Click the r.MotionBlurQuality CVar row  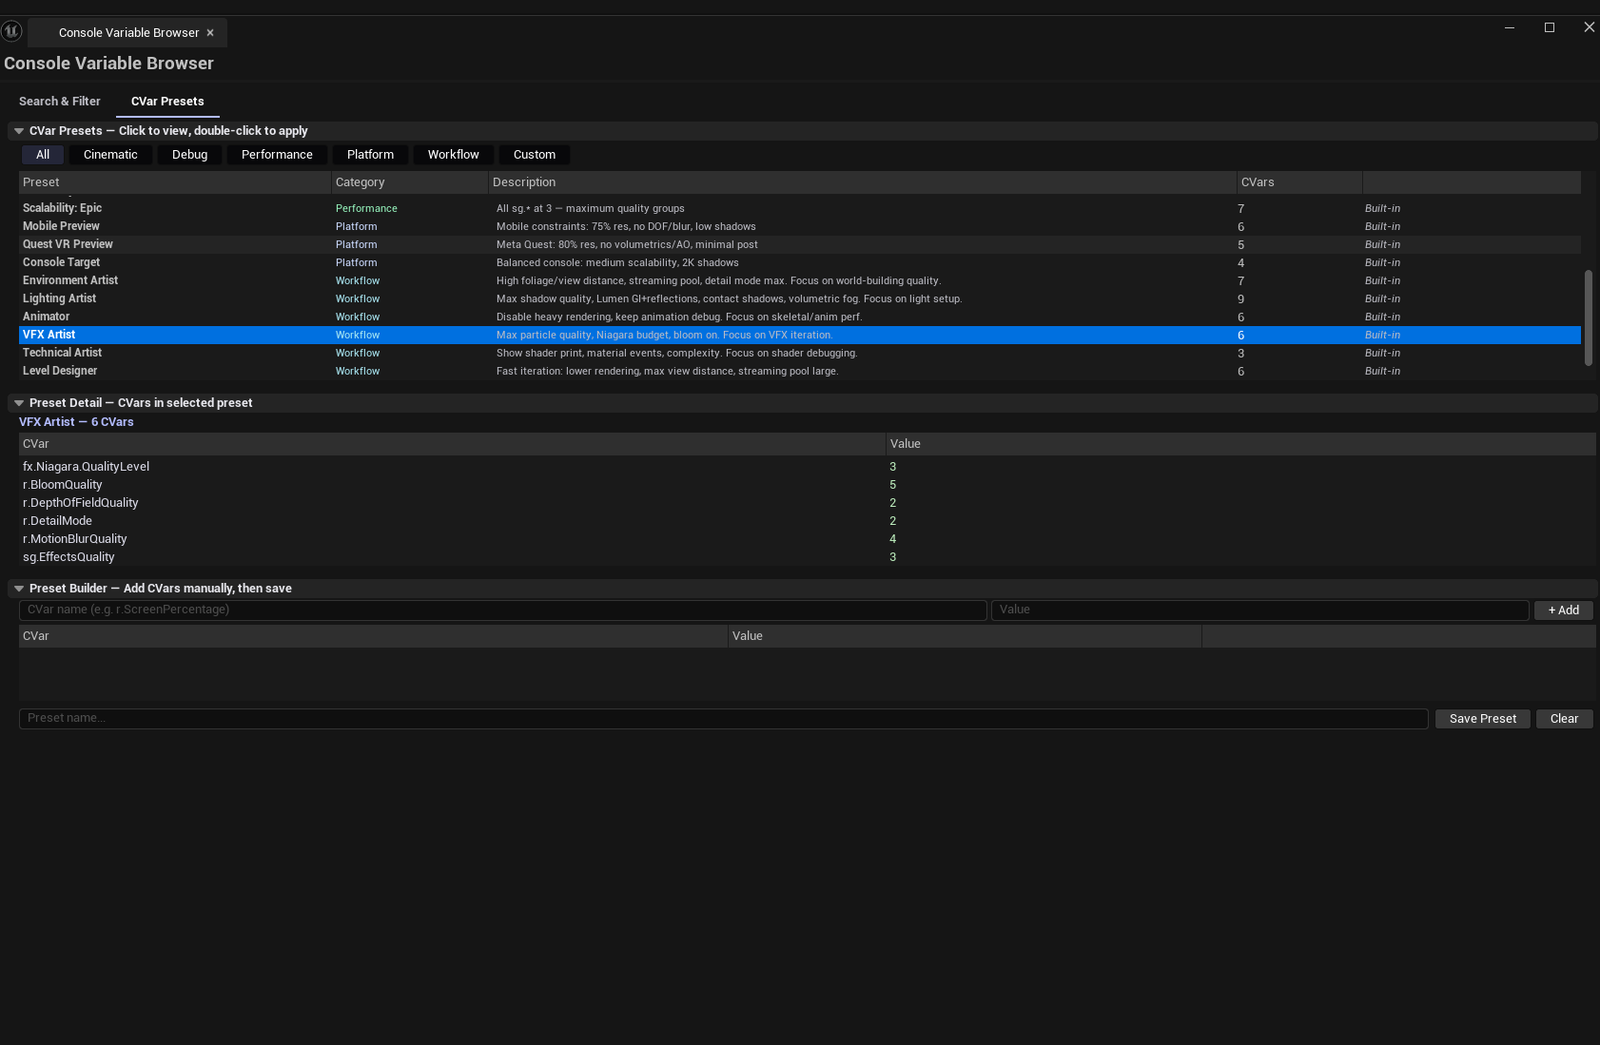[807, 539]
